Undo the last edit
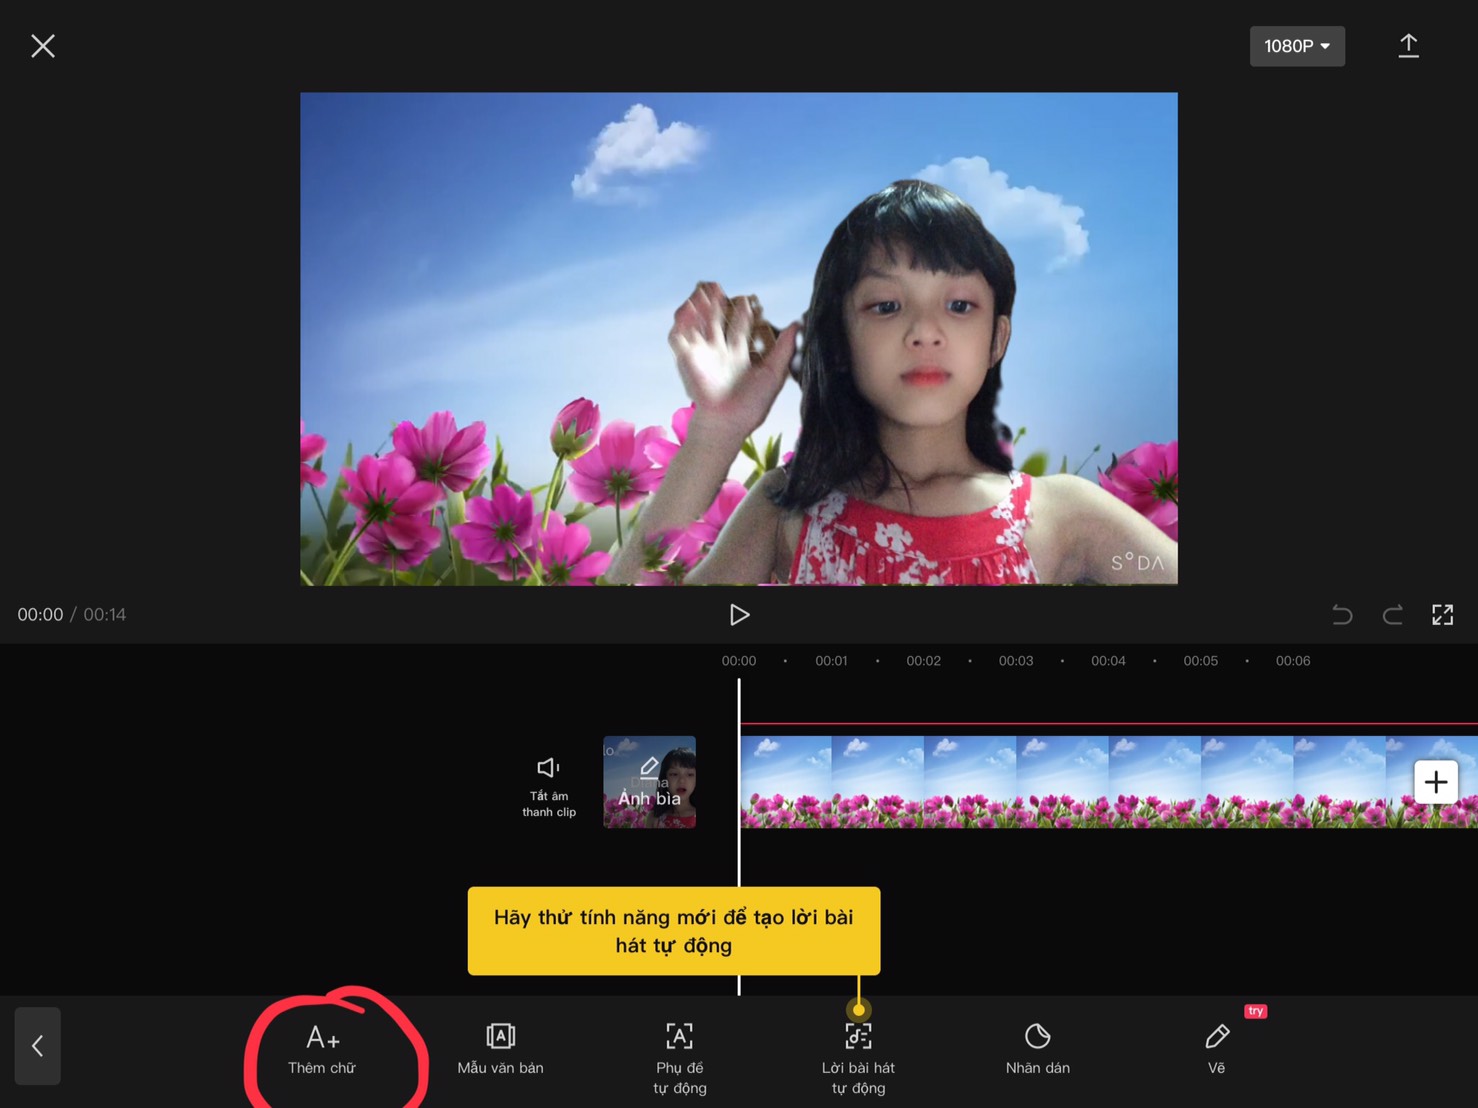Image resolution: width=1478 pixels, height=1108 pixels. pos(1342,614)
